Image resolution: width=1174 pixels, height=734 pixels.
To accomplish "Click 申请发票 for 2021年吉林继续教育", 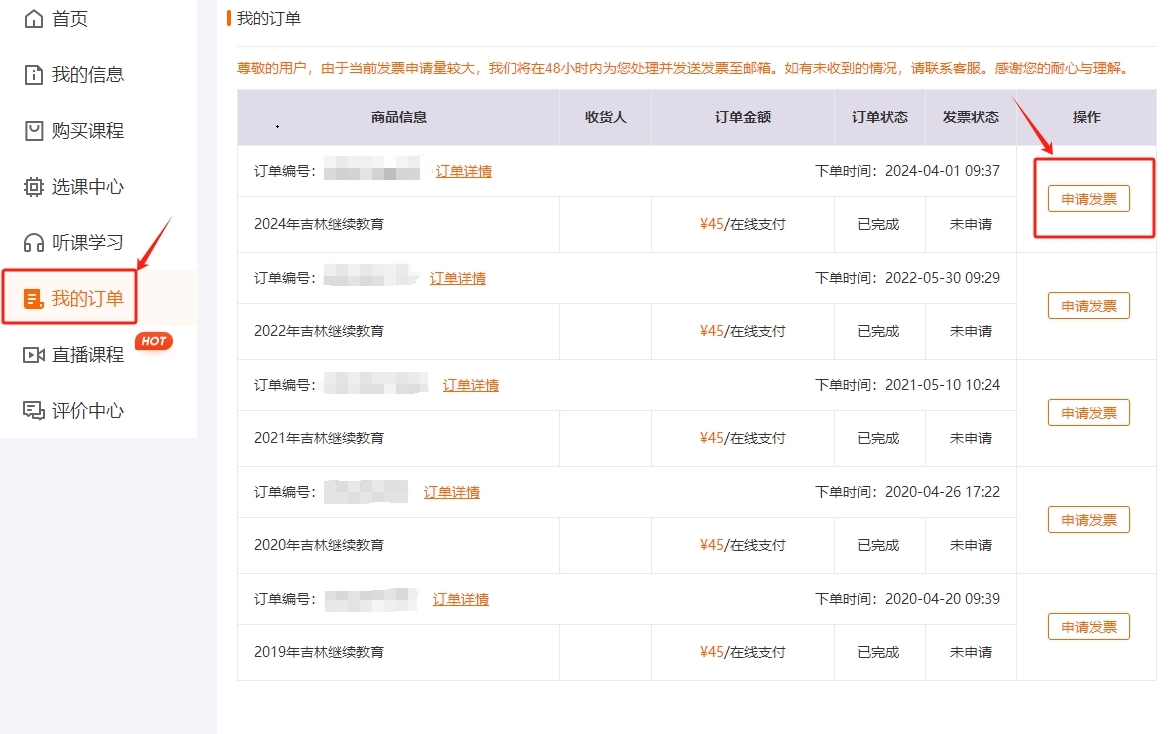I will click(1088, 412).
